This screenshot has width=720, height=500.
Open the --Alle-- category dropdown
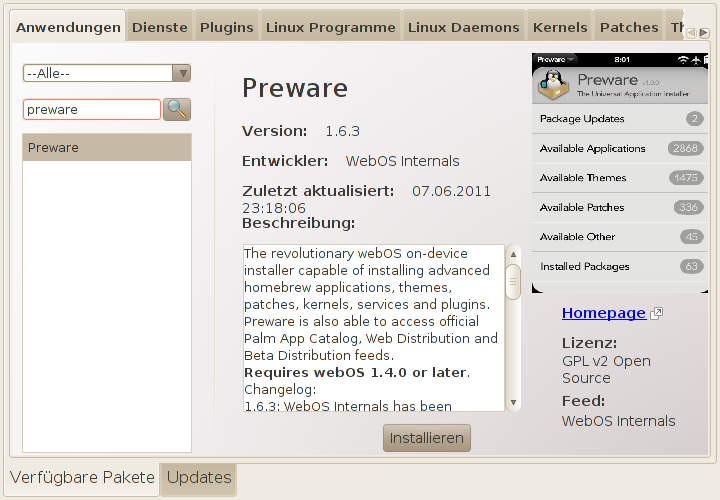(107, 73)
